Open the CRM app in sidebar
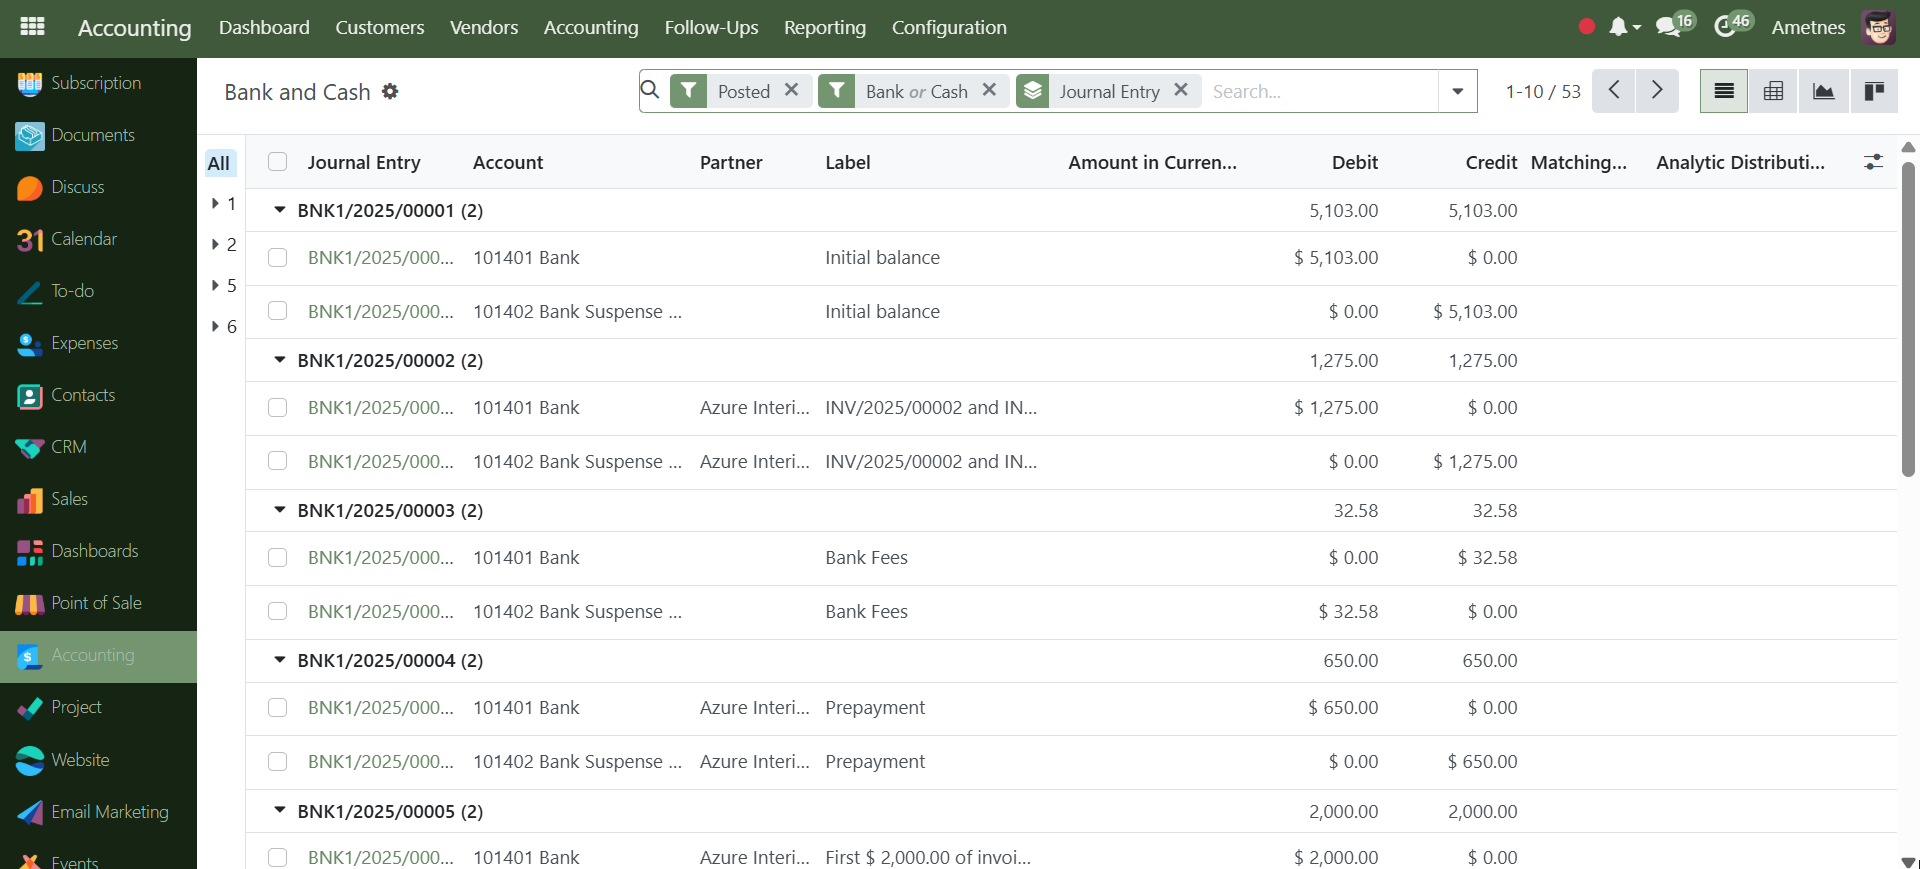The image size is (1920, 869). [68, 447]
